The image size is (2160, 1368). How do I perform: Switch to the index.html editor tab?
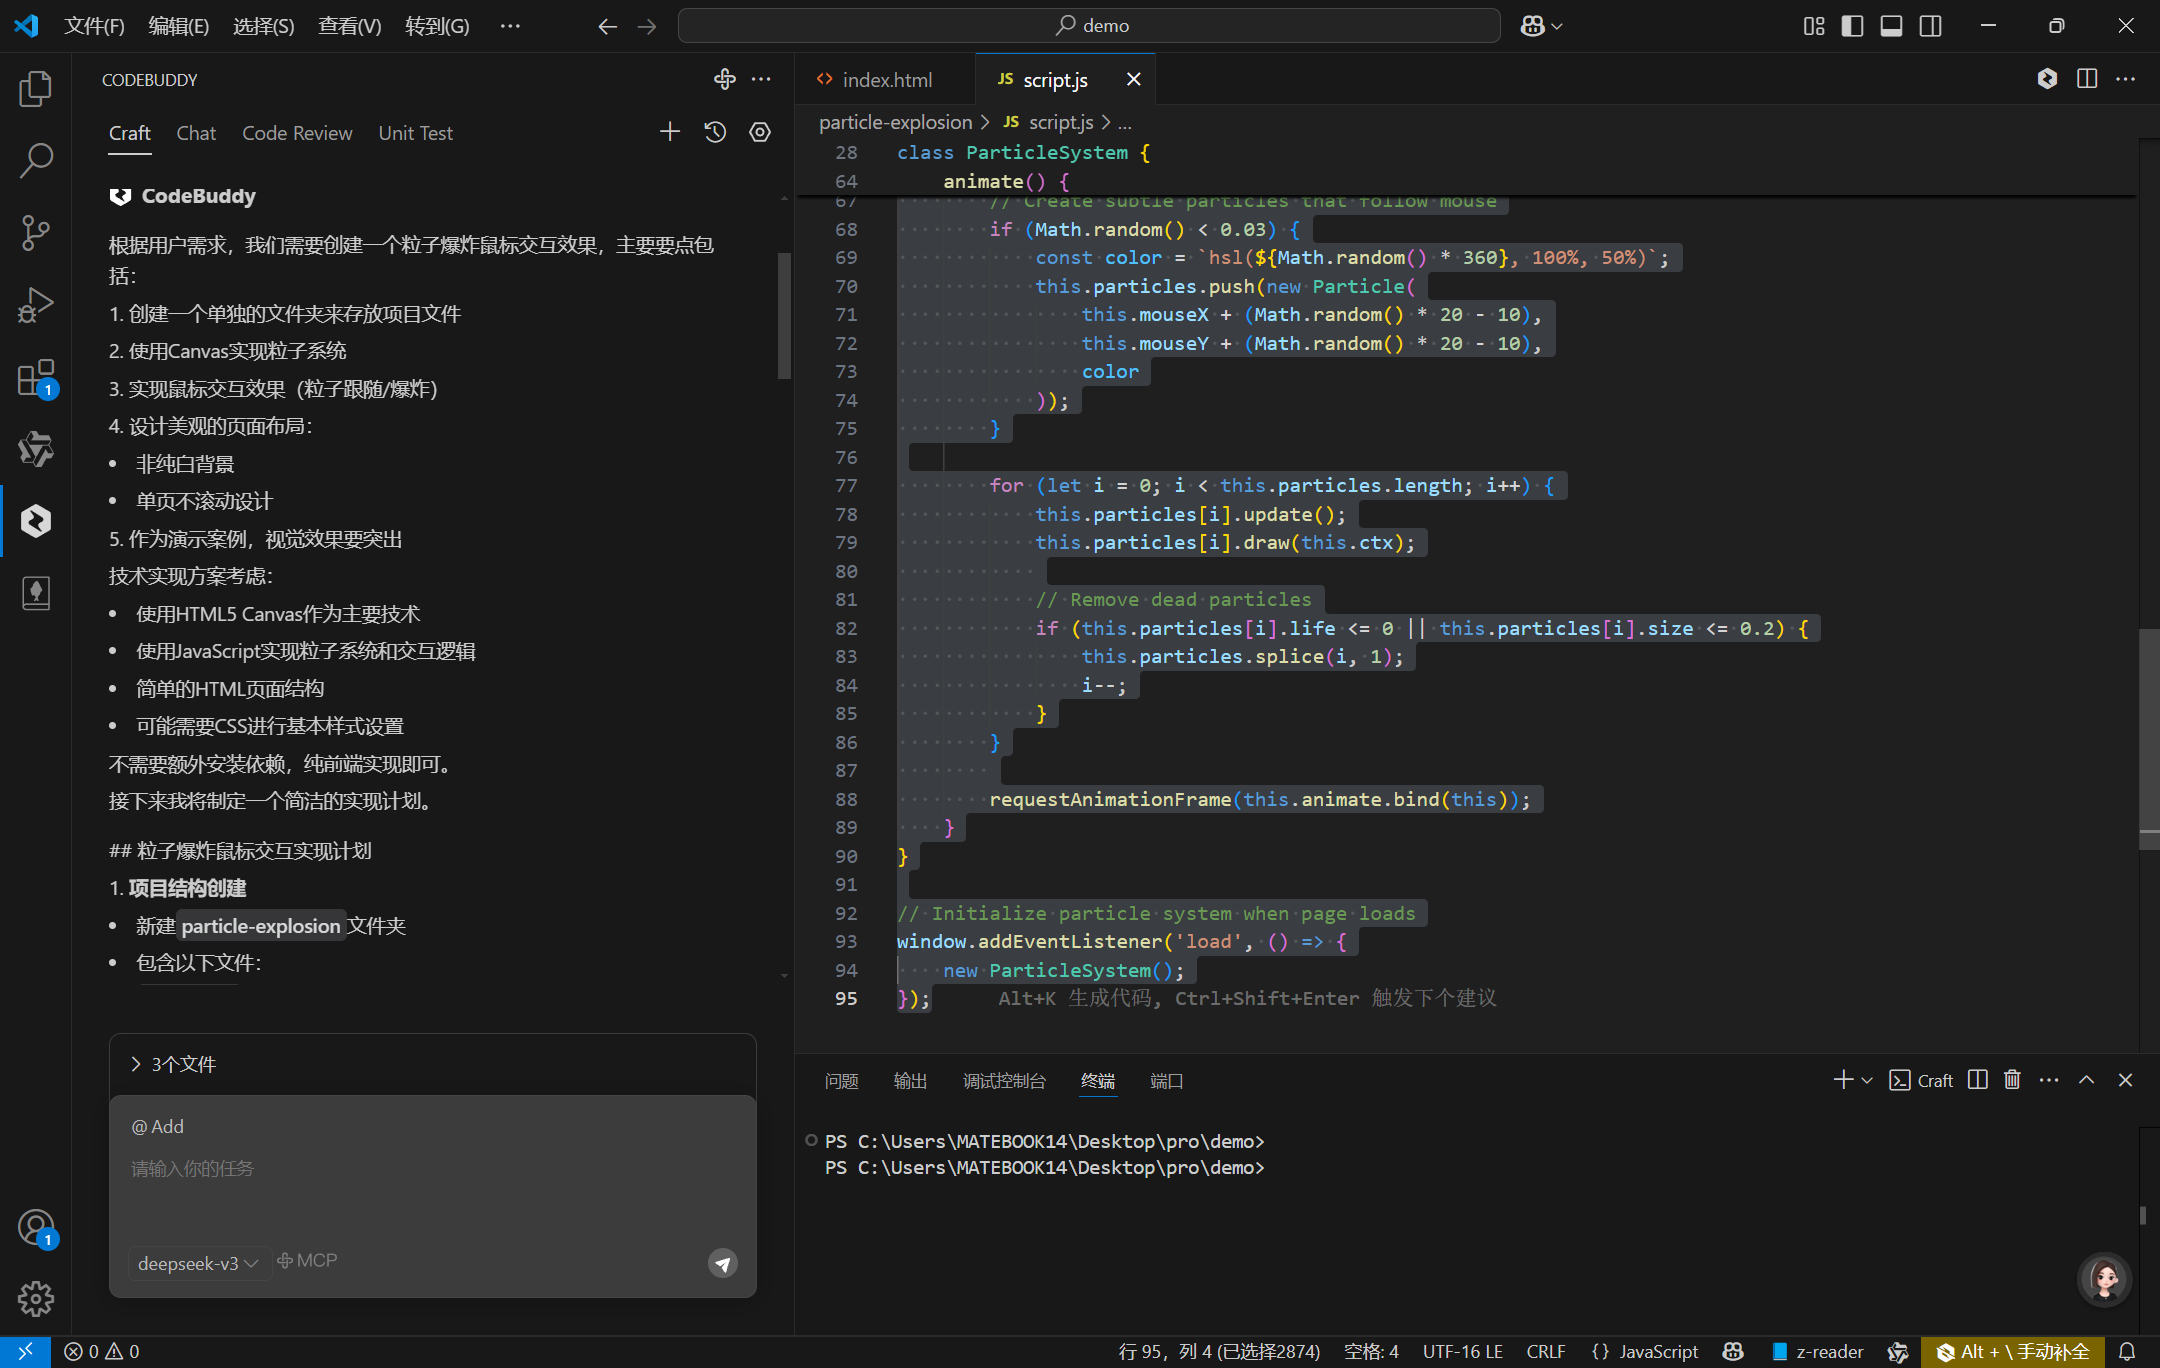click(886, 80)
